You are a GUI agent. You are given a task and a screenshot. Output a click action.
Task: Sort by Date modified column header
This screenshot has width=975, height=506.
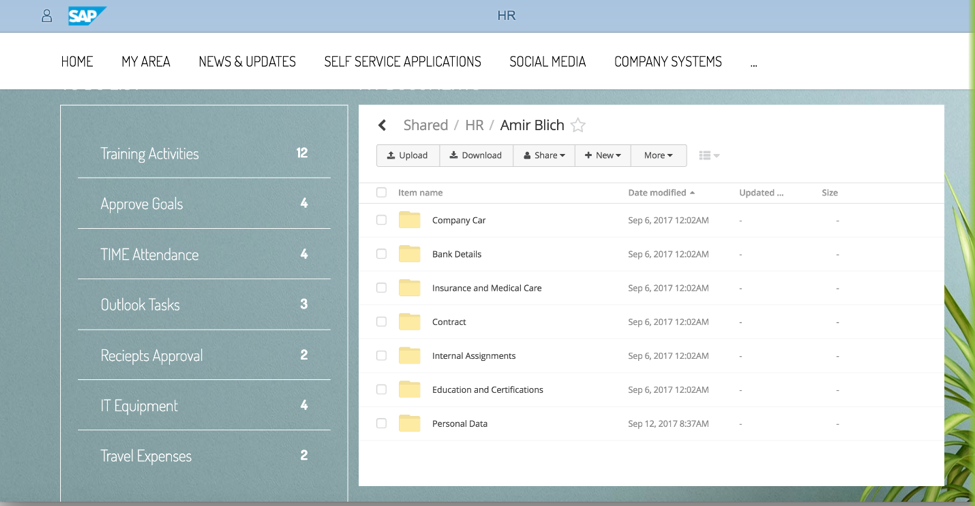[x=657, y=193]
